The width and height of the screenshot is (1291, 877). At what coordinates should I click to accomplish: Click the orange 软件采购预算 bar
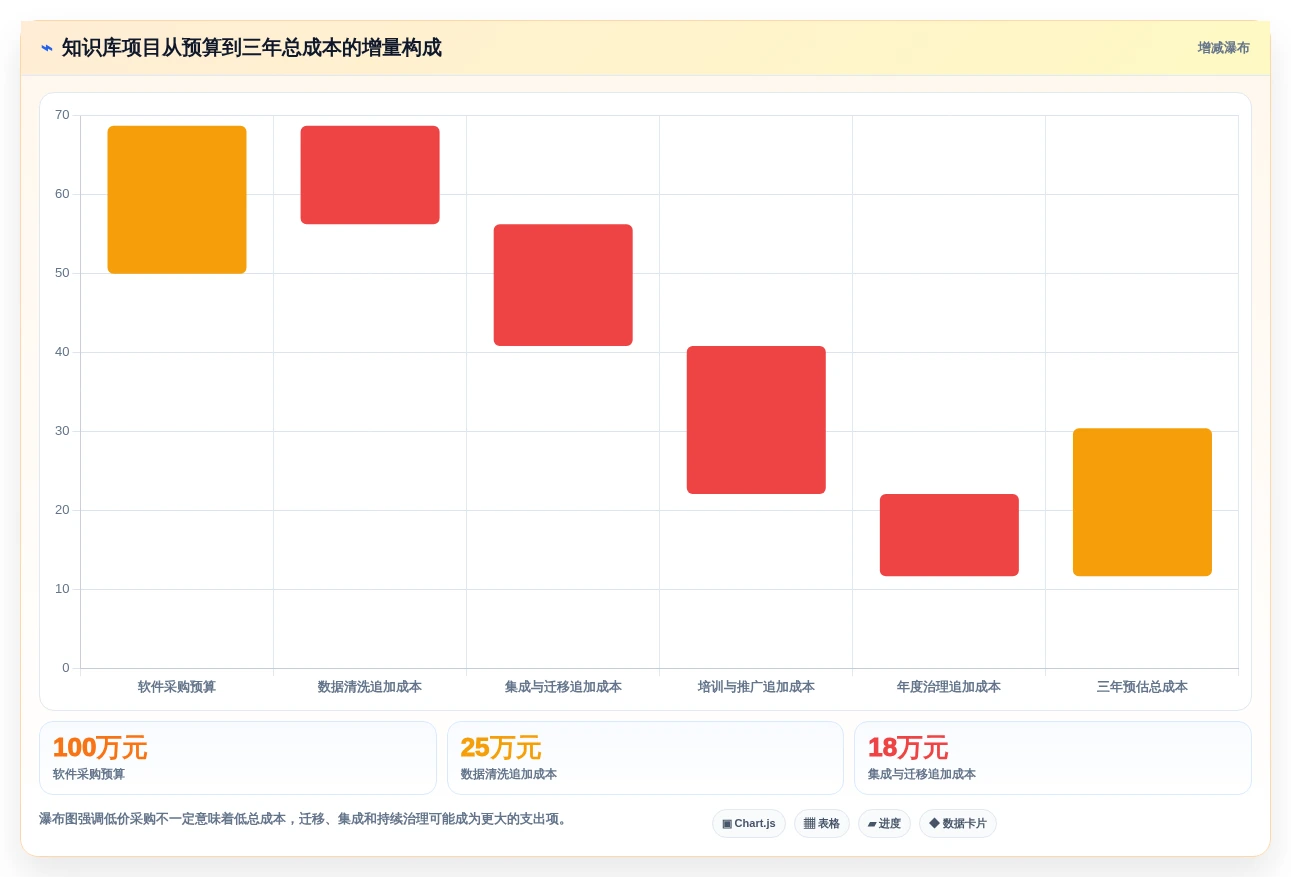coord(177,200)
